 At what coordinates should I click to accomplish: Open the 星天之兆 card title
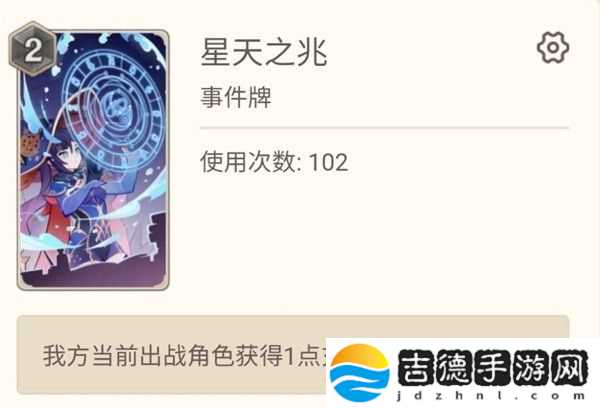pos(264,53)
